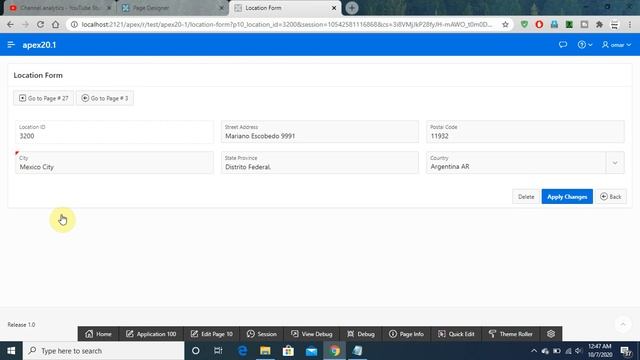640x360 pixels.
Task: Click the Delete button
Action: tap(526, 197)
